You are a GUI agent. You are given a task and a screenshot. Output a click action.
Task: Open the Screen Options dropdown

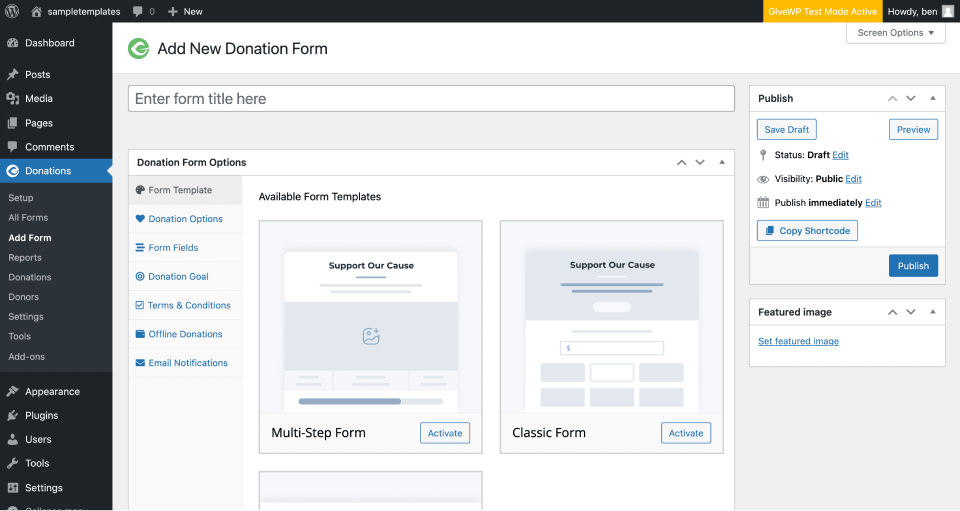896,33
